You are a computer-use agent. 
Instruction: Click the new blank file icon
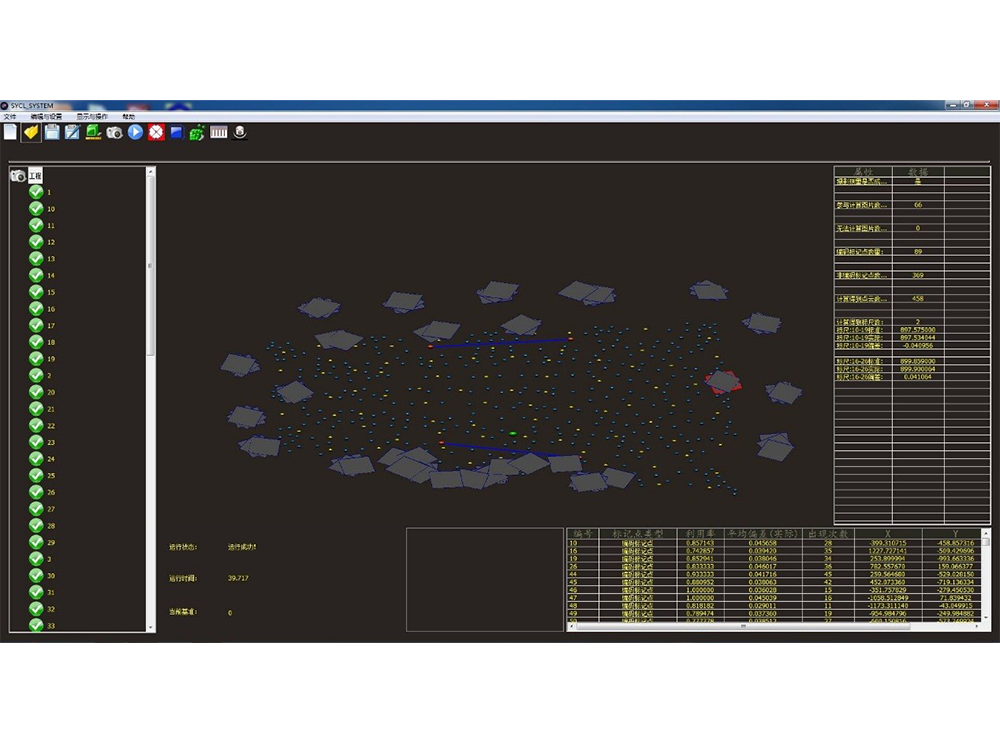[x=10, y=132]
